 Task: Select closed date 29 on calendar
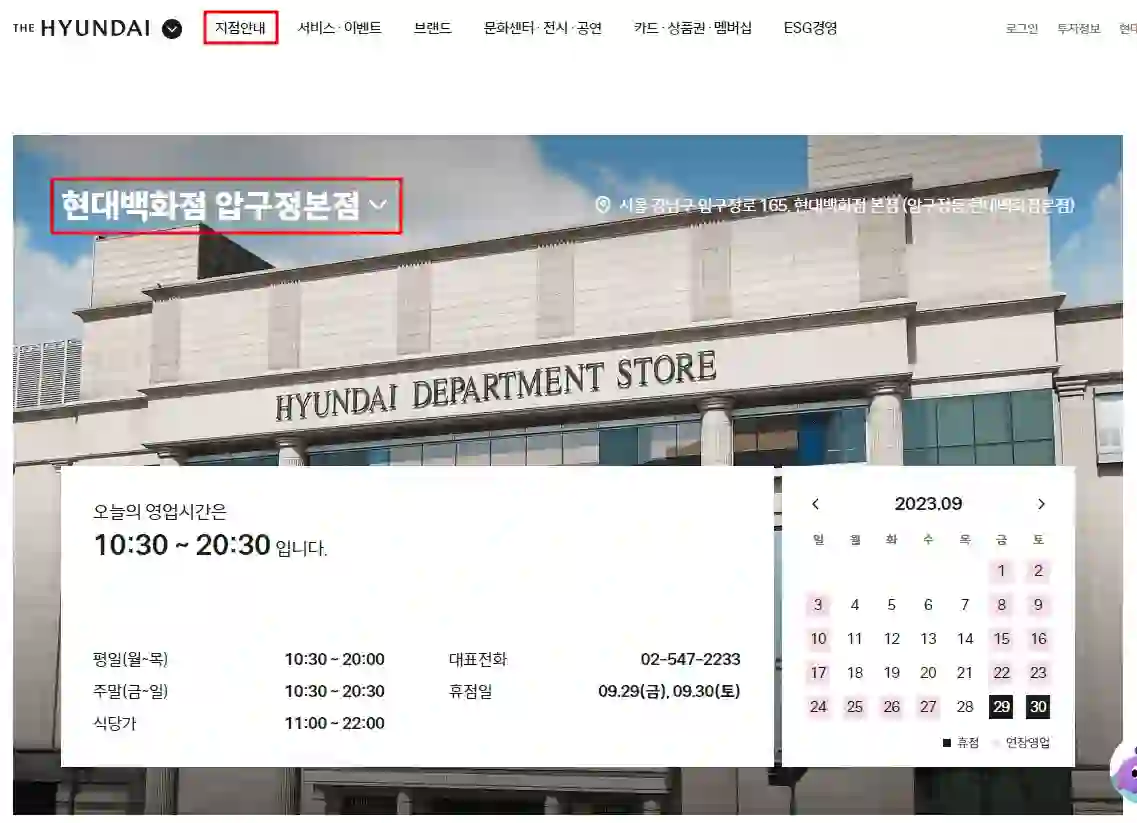(x=1001, y=707)
